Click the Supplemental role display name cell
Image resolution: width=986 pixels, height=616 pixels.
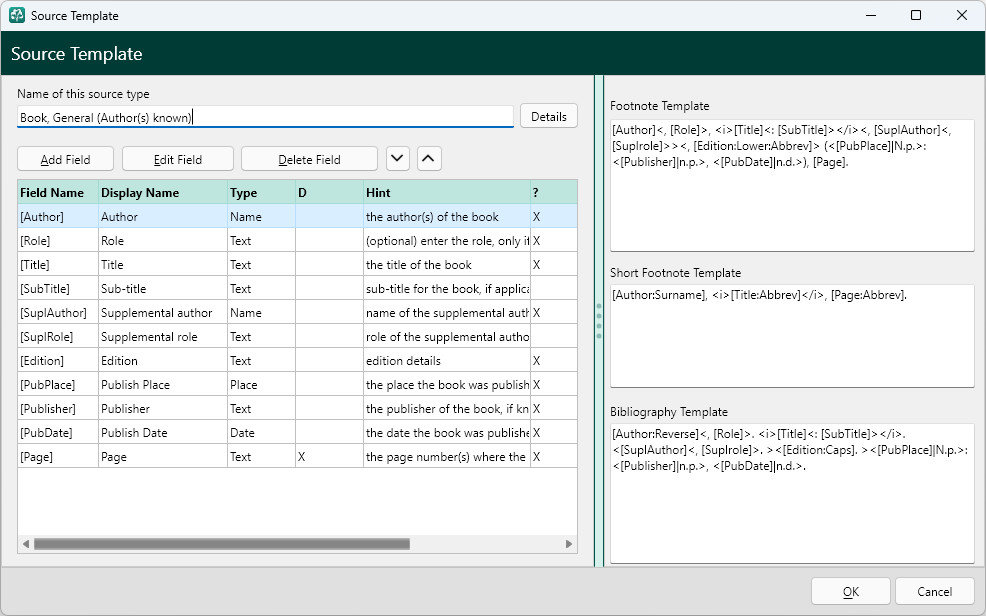163,336
